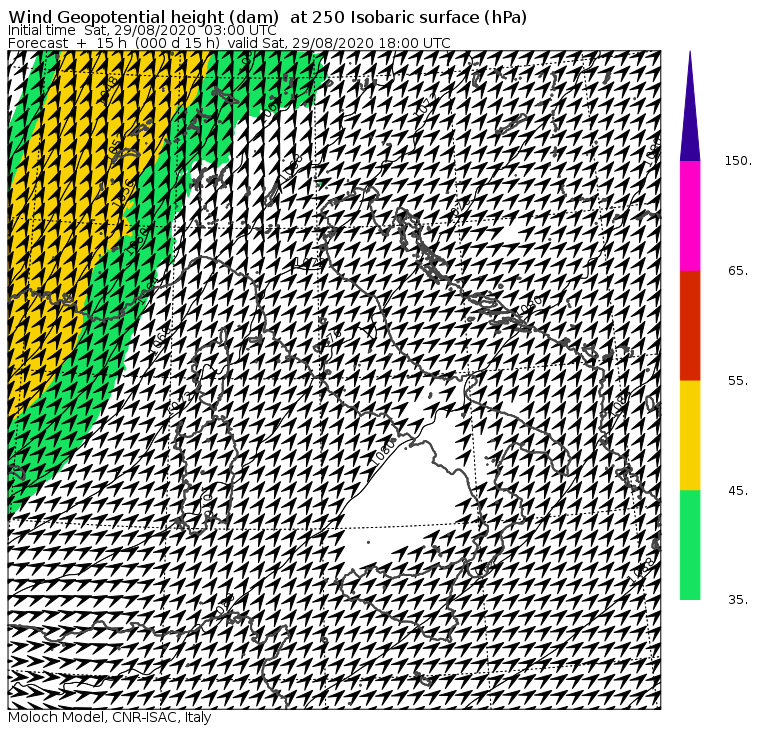Screen dimensions: 760x731
Task: Click the magenta 65–150 legend band
Action: [x=690, y=216]
